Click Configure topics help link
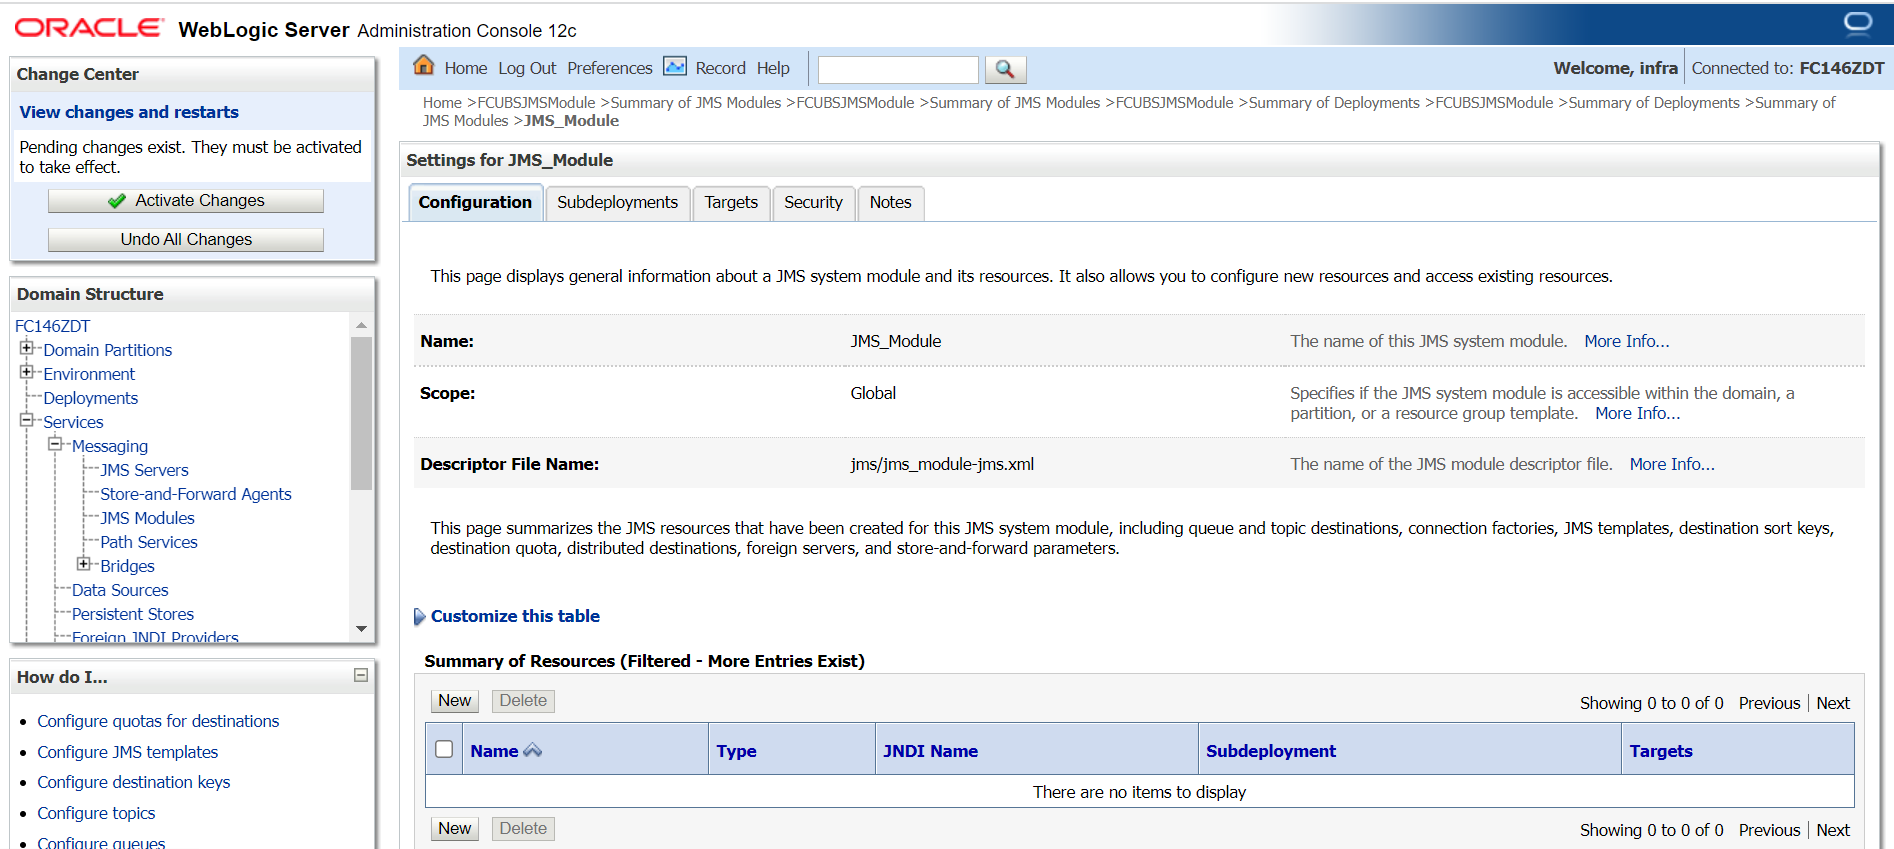The width and height of the screenshot is (1894, 849). pos(96,813)
